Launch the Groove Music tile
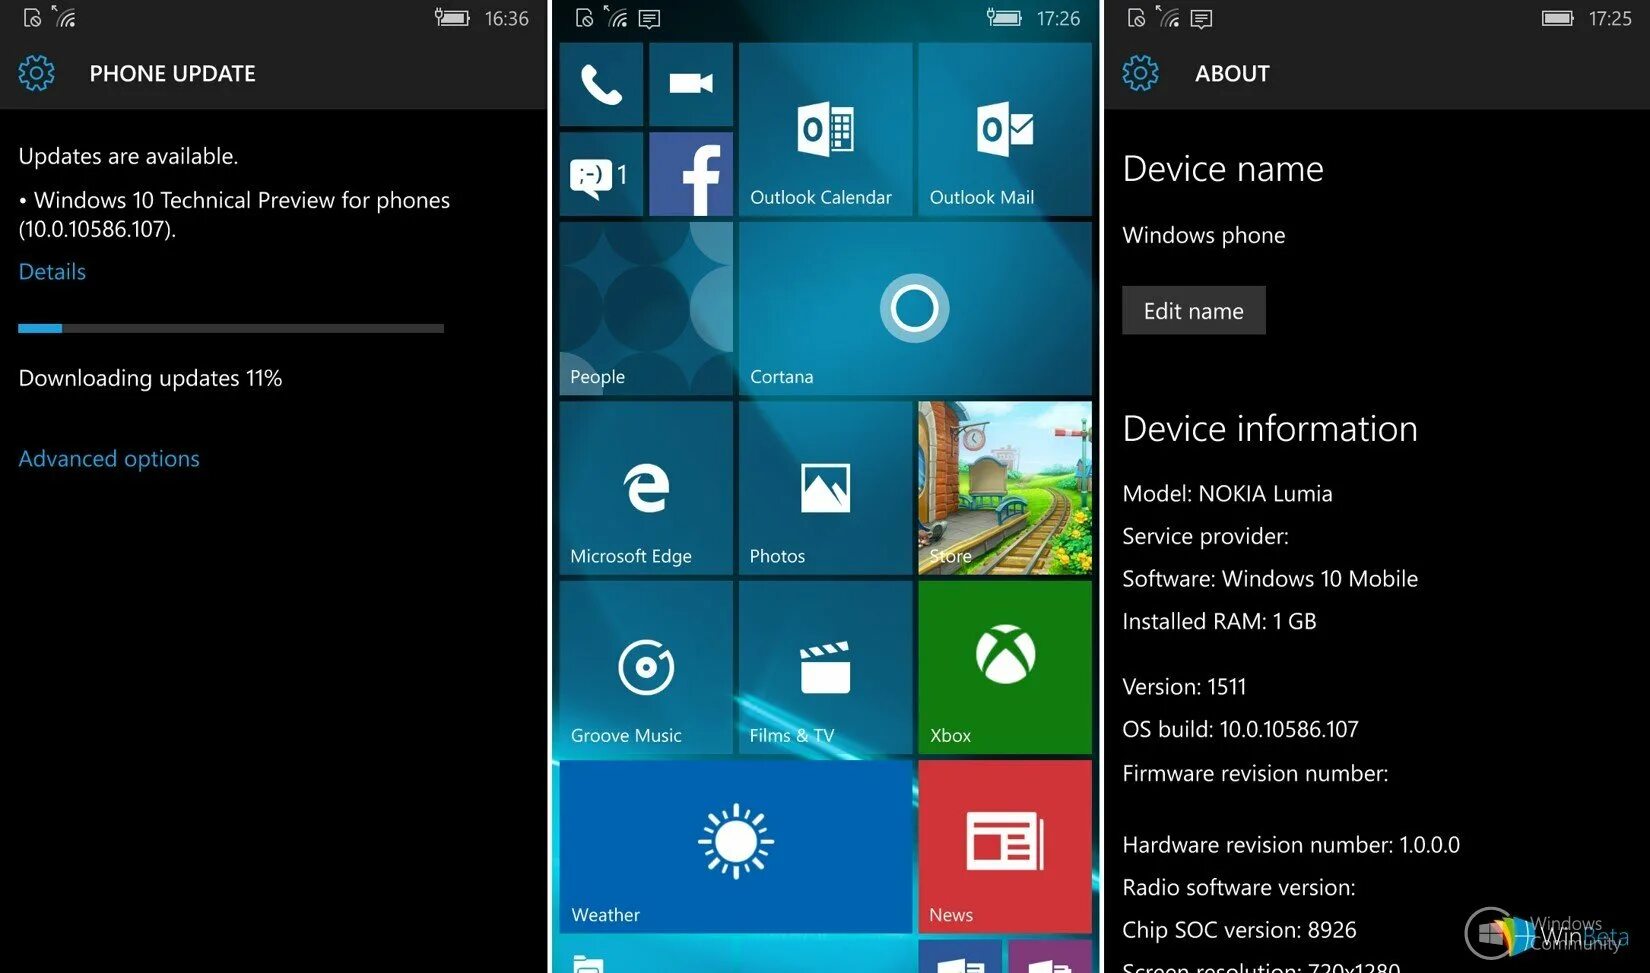1650x973 pixels. coord(646,667)
